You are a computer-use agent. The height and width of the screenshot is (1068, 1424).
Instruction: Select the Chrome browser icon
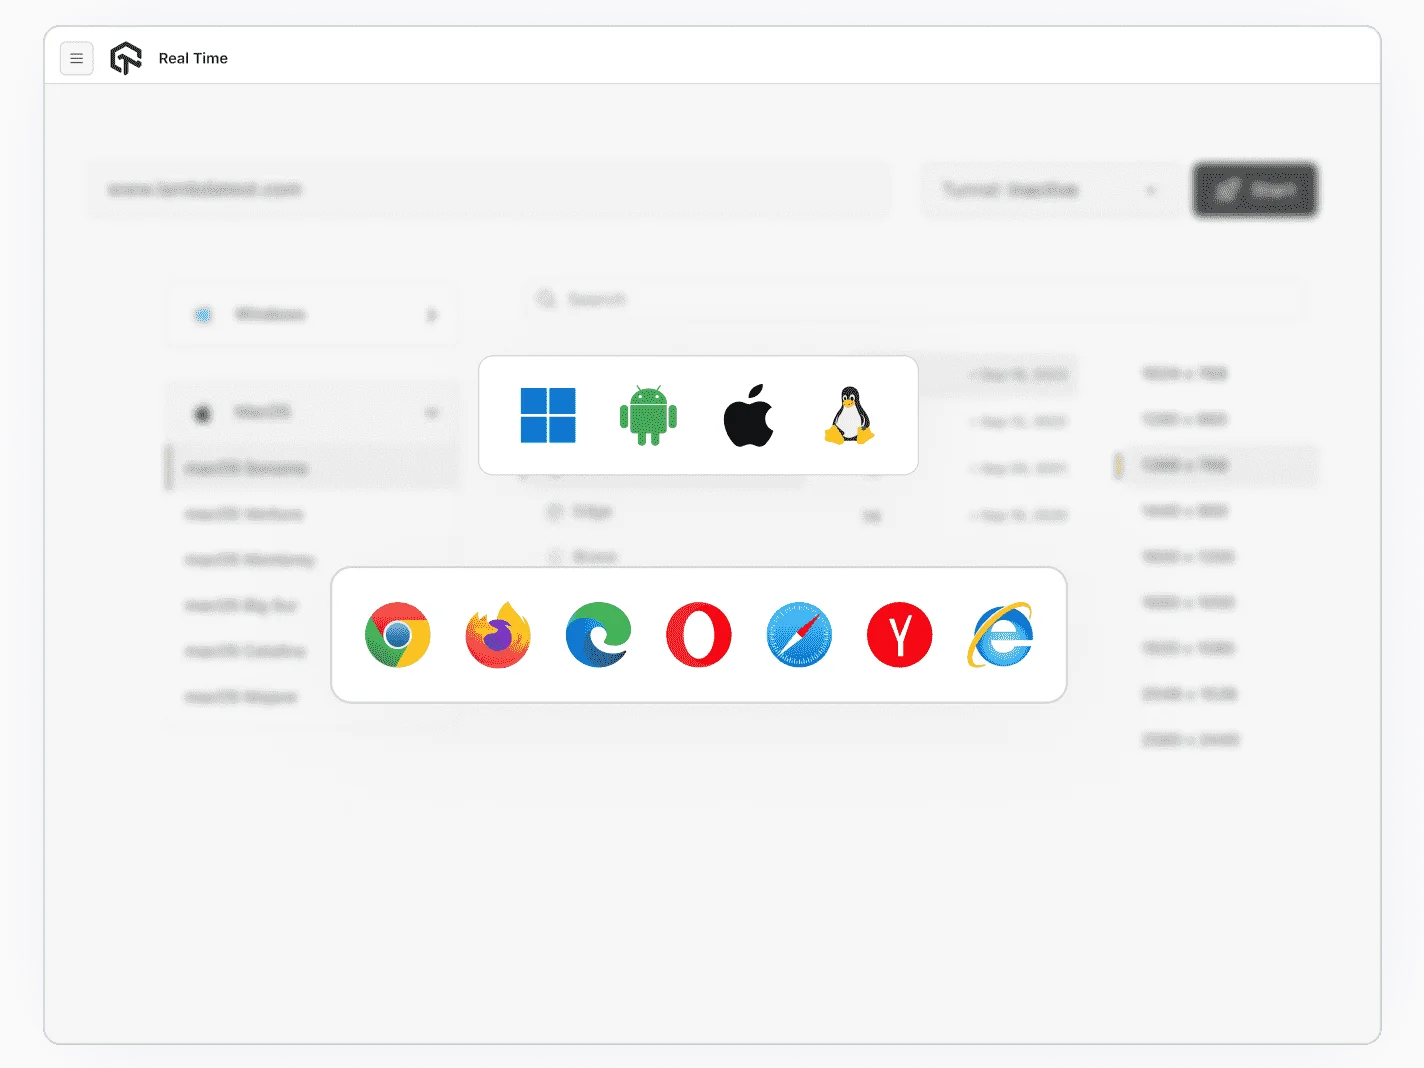397,635
